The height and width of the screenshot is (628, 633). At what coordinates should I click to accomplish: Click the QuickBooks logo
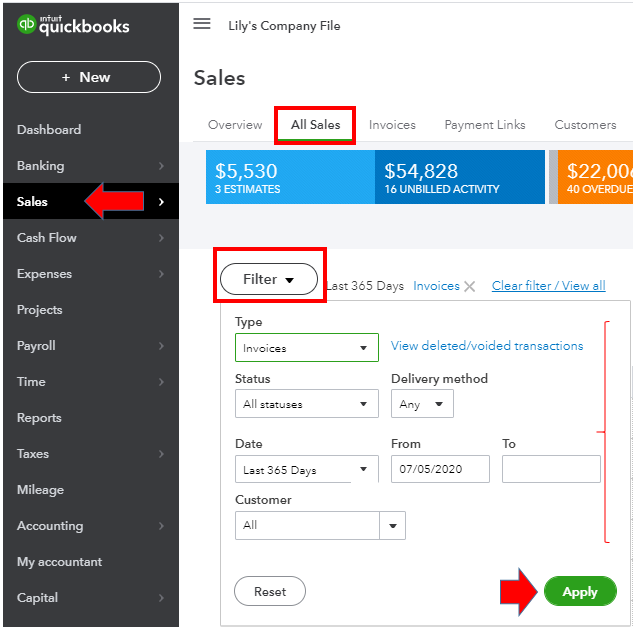tap(73, 25)
